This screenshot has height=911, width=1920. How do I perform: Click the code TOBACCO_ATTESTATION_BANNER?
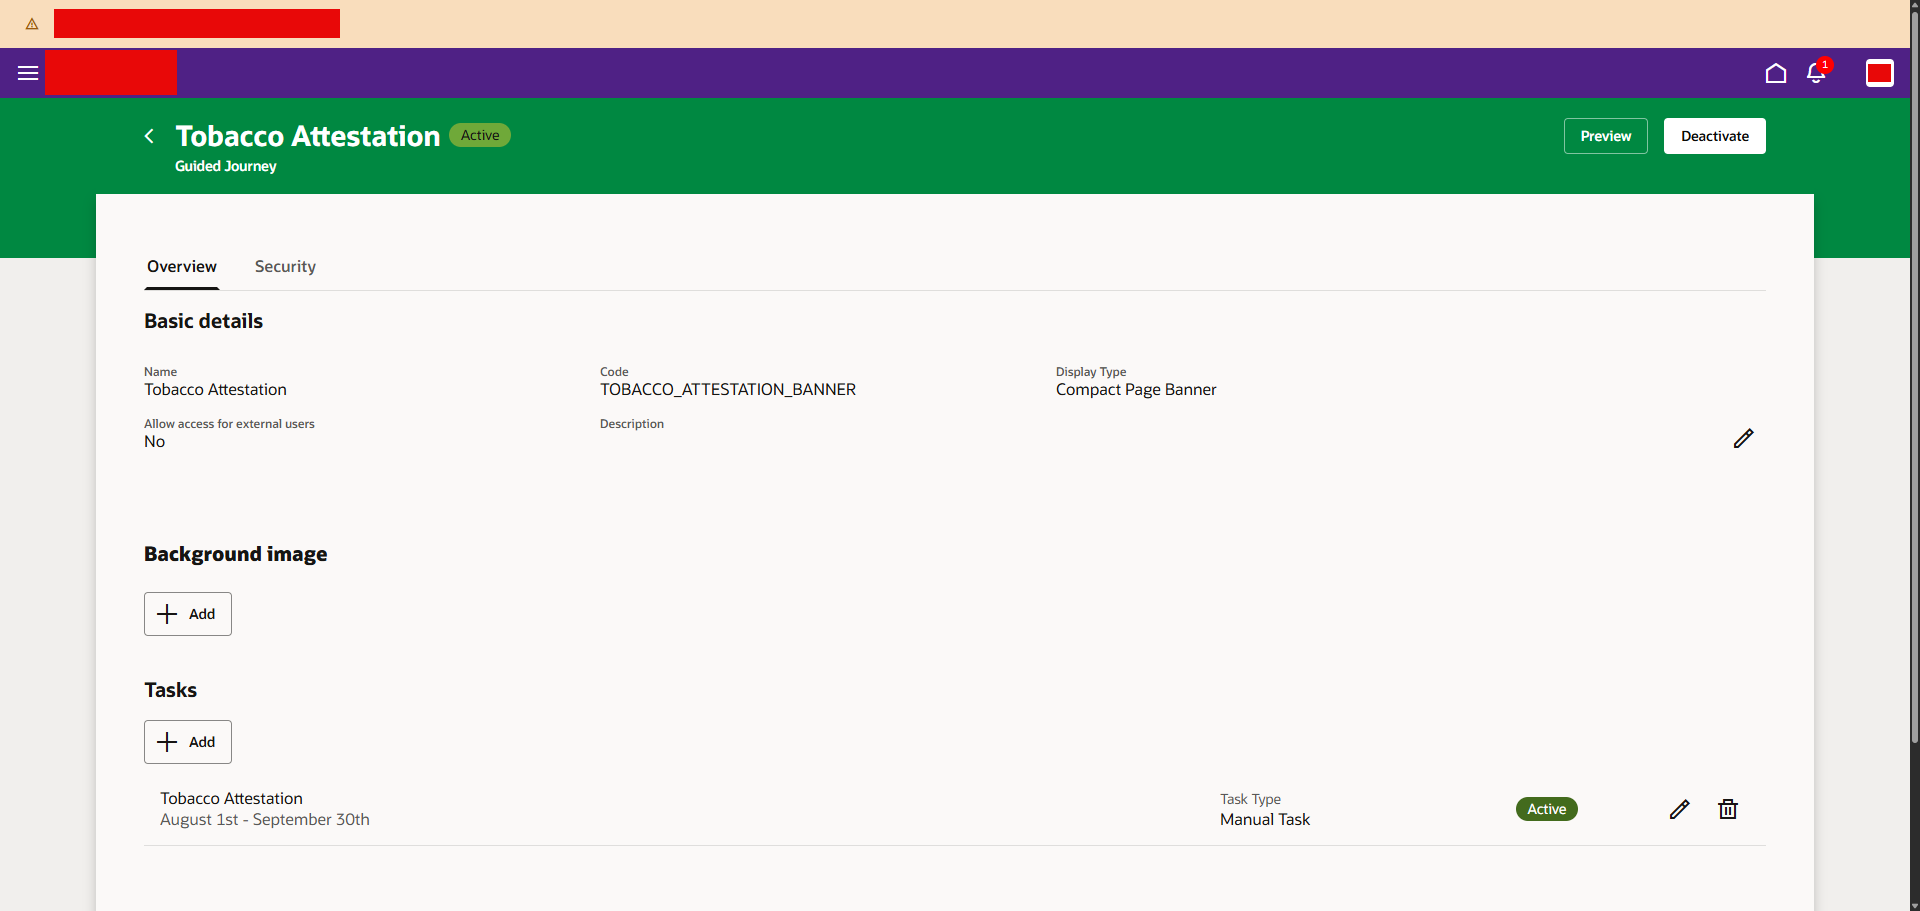tap(728, 390)
